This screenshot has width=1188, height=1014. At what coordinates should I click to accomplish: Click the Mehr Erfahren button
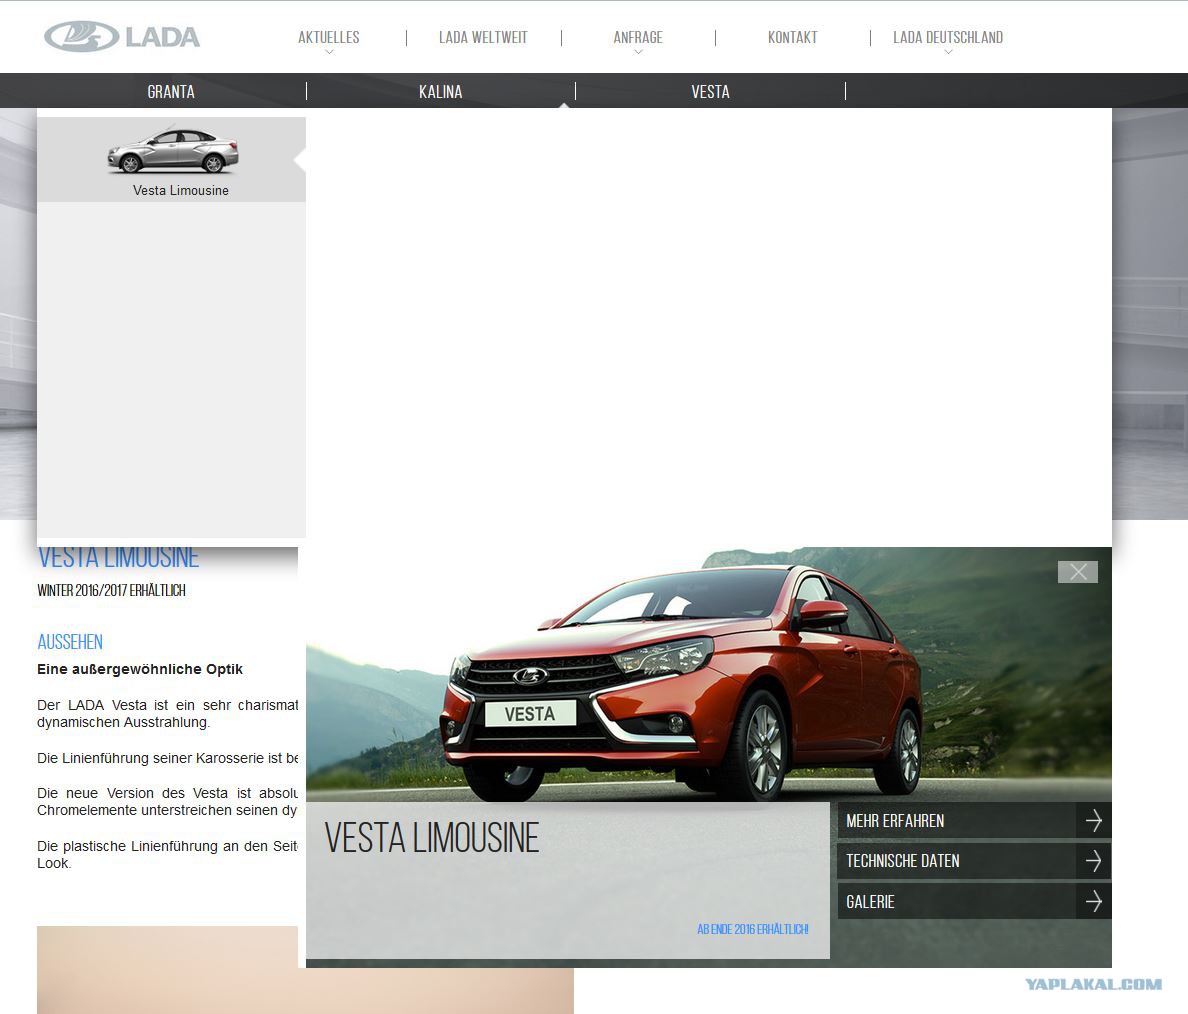pos(974,821)
